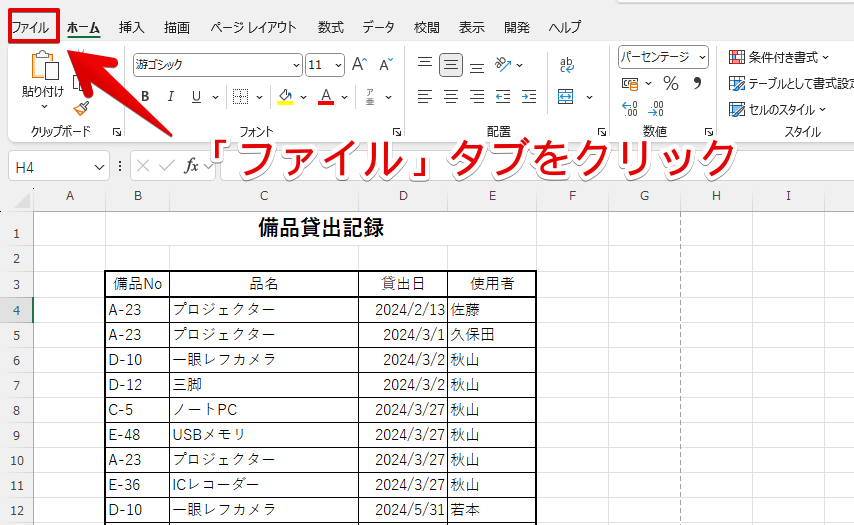The height and width of the screenshot is (525, 854).
Task: Click the Merge and Center icon
Action: tap(566, 97)
